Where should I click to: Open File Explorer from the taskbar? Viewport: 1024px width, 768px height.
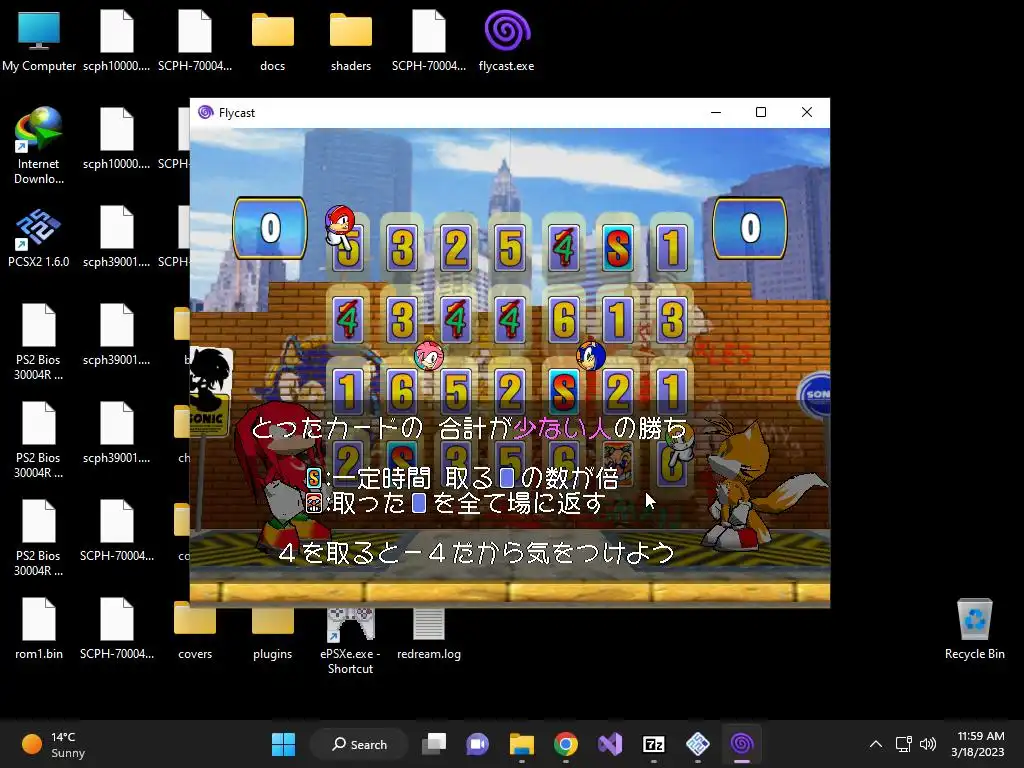[522, 744]
